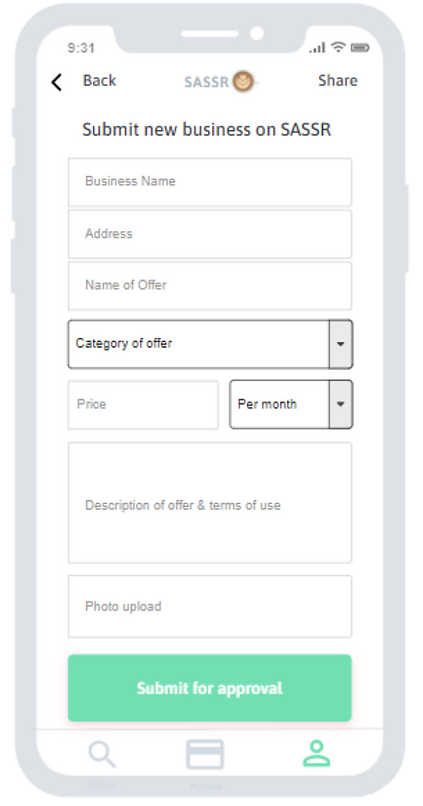Select the Category of offer combo box
Image resolution: width=423 pixels, height=806 pixels.
point(210,344)
